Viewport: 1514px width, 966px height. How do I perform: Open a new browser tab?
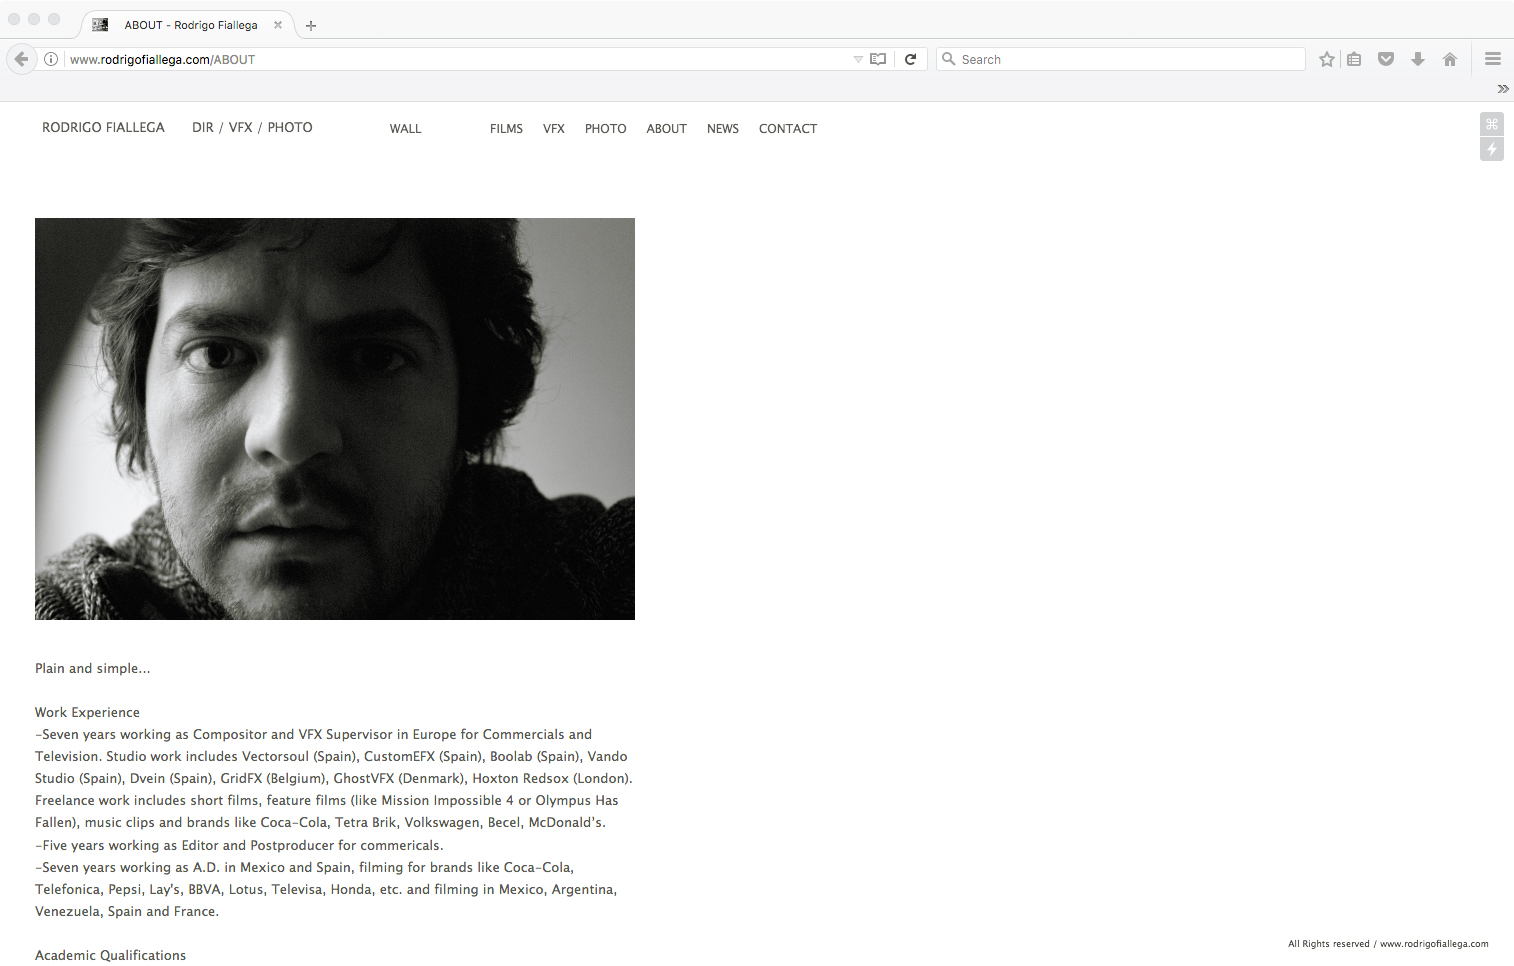pos(311,26)
